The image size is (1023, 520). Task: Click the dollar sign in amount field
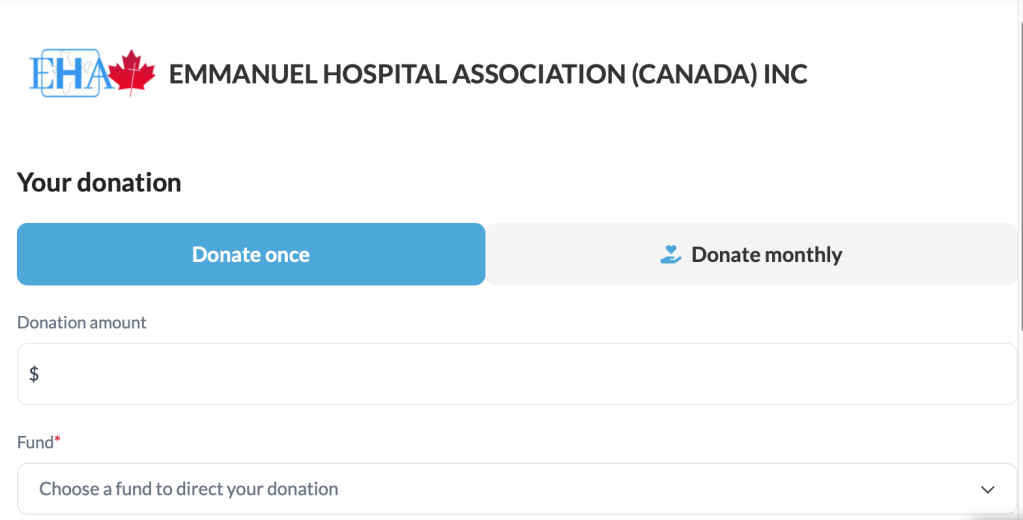(x=34, y=374)
